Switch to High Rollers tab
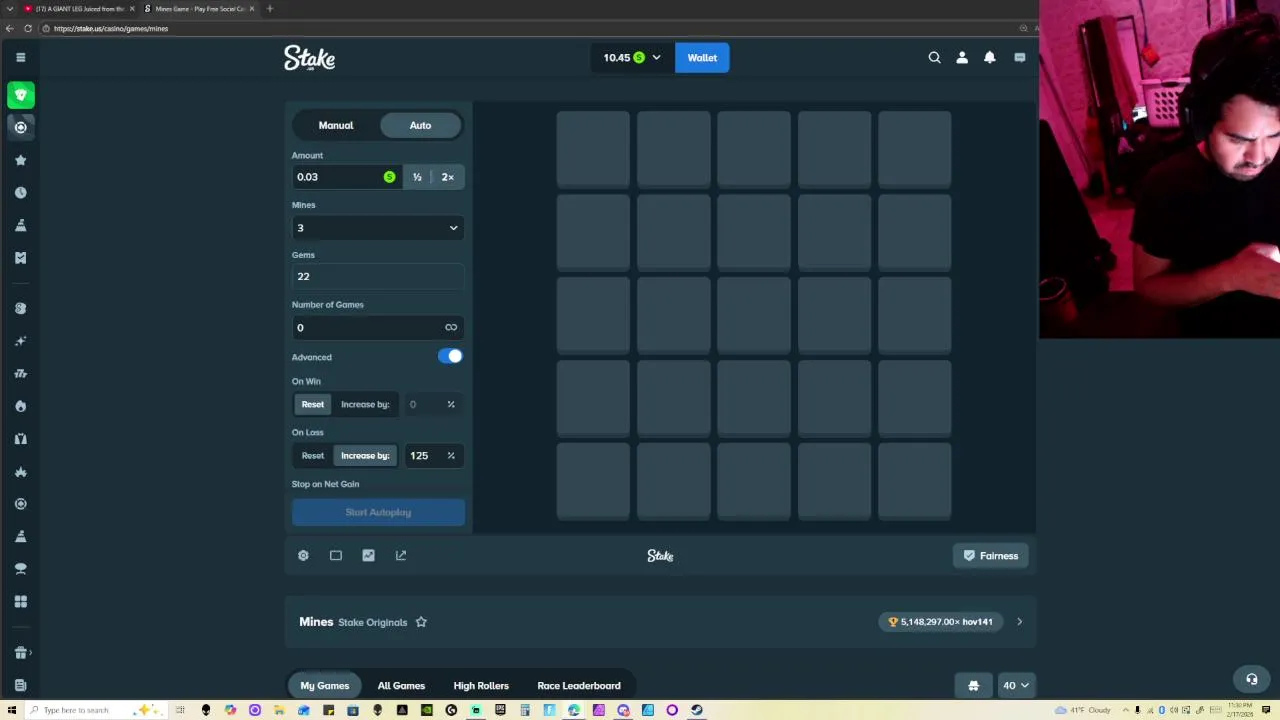 pos(481,685)
